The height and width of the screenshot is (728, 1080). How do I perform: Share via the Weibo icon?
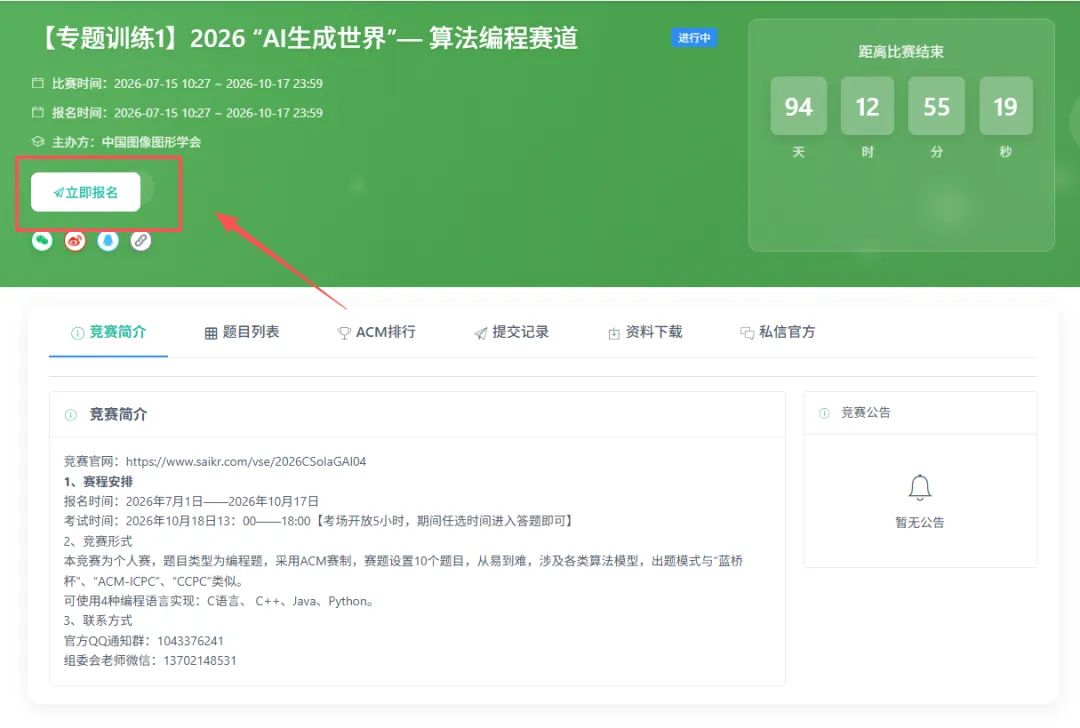[x=75, y=240]
